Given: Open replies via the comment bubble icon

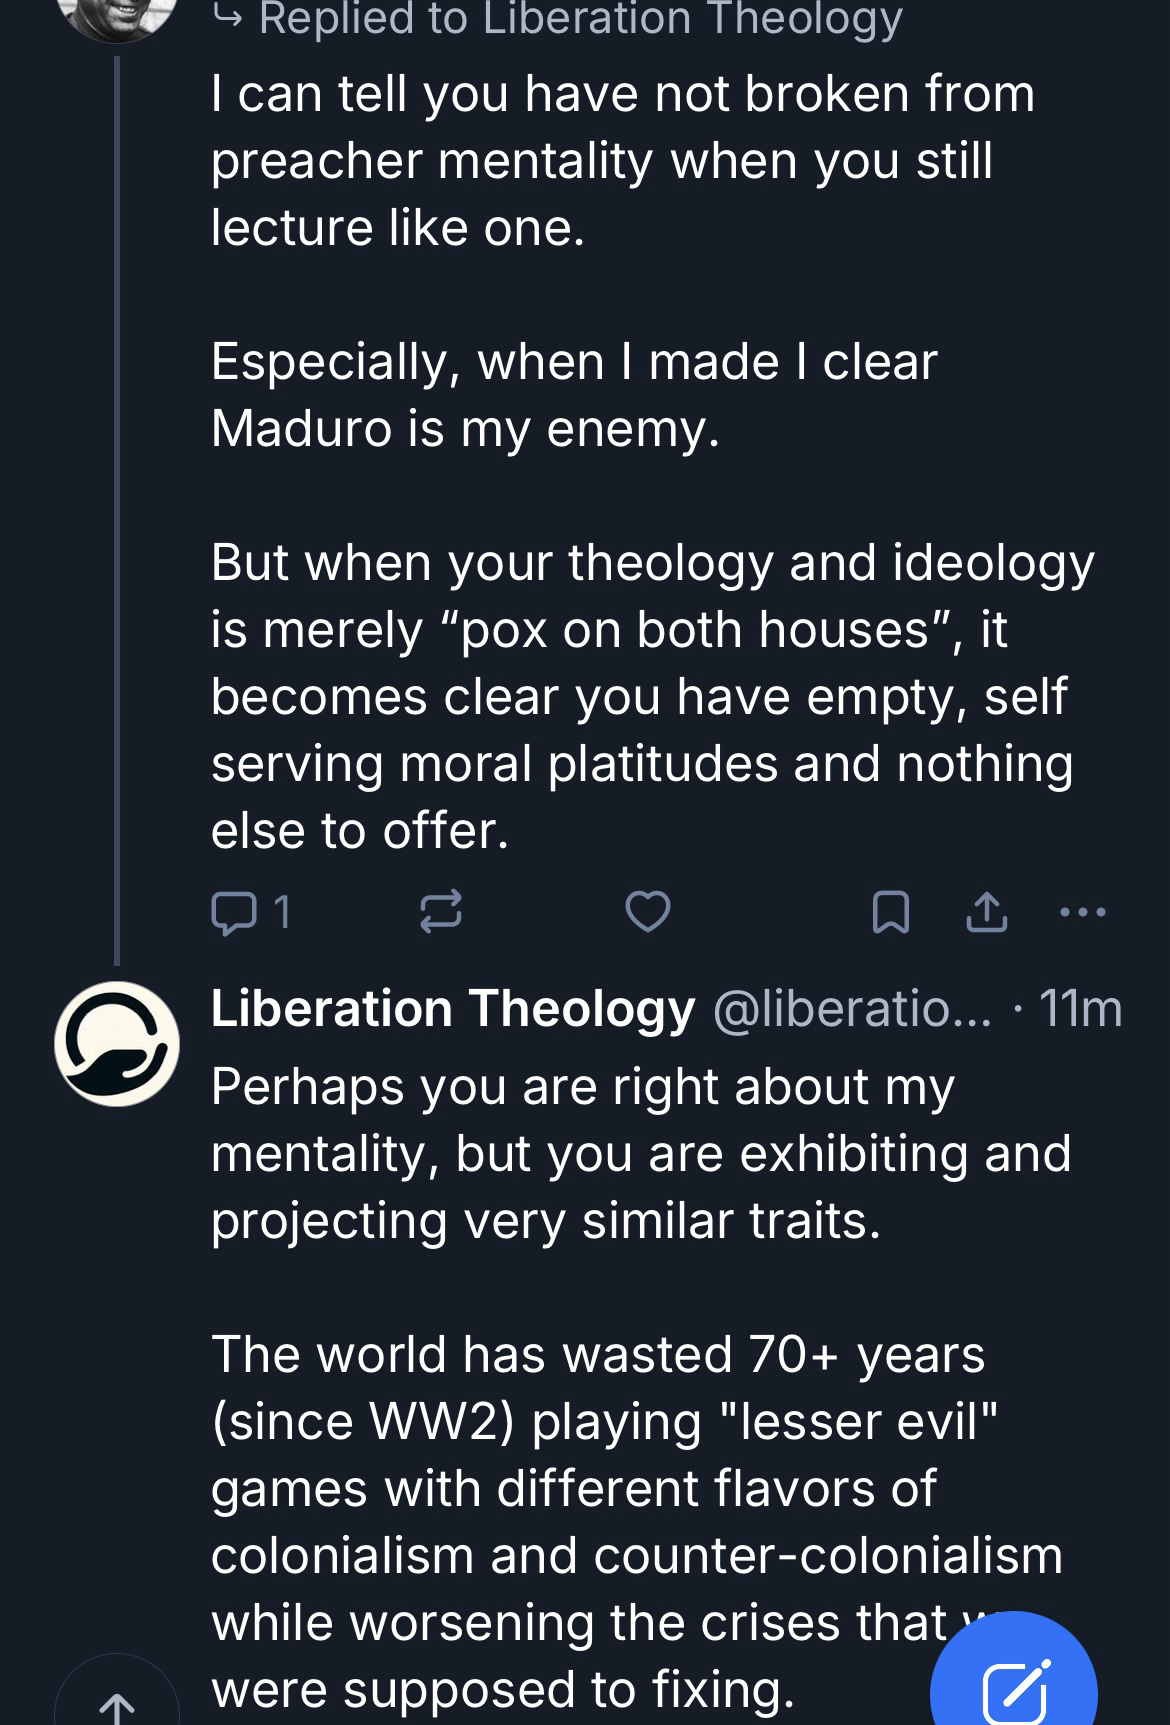Looking at the screenshot, I should (234, 912).
